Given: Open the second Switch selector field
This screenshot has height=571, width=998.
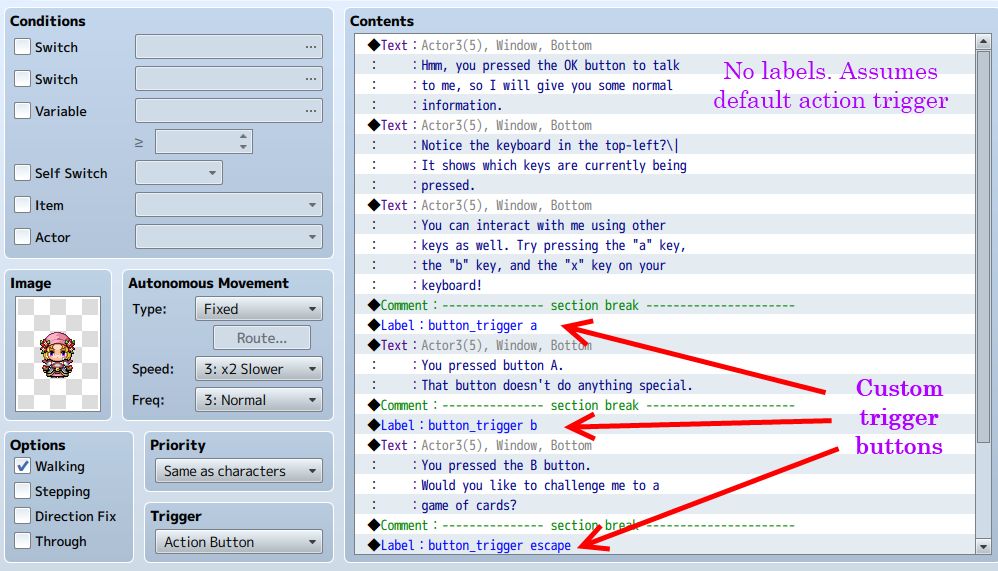Looking at the screenshot, I should [x=228, y=78].
